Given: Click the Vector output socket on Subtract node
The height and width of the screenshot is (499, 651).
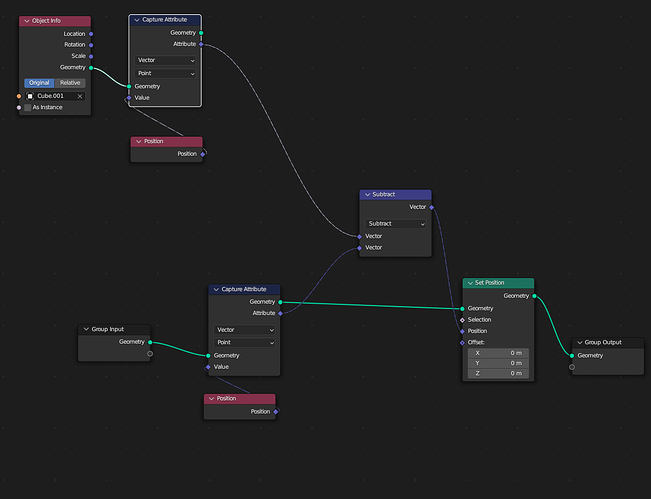Looking at the screenshot, I should tap(432, 207).
